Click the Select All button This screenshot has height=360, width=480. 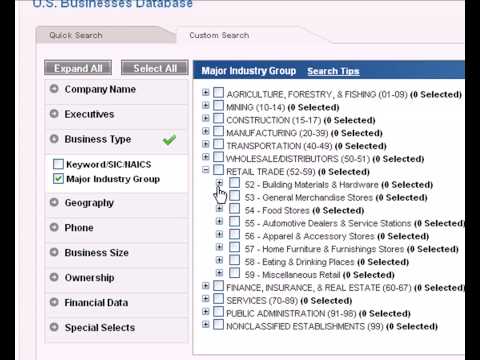[155, 68]
